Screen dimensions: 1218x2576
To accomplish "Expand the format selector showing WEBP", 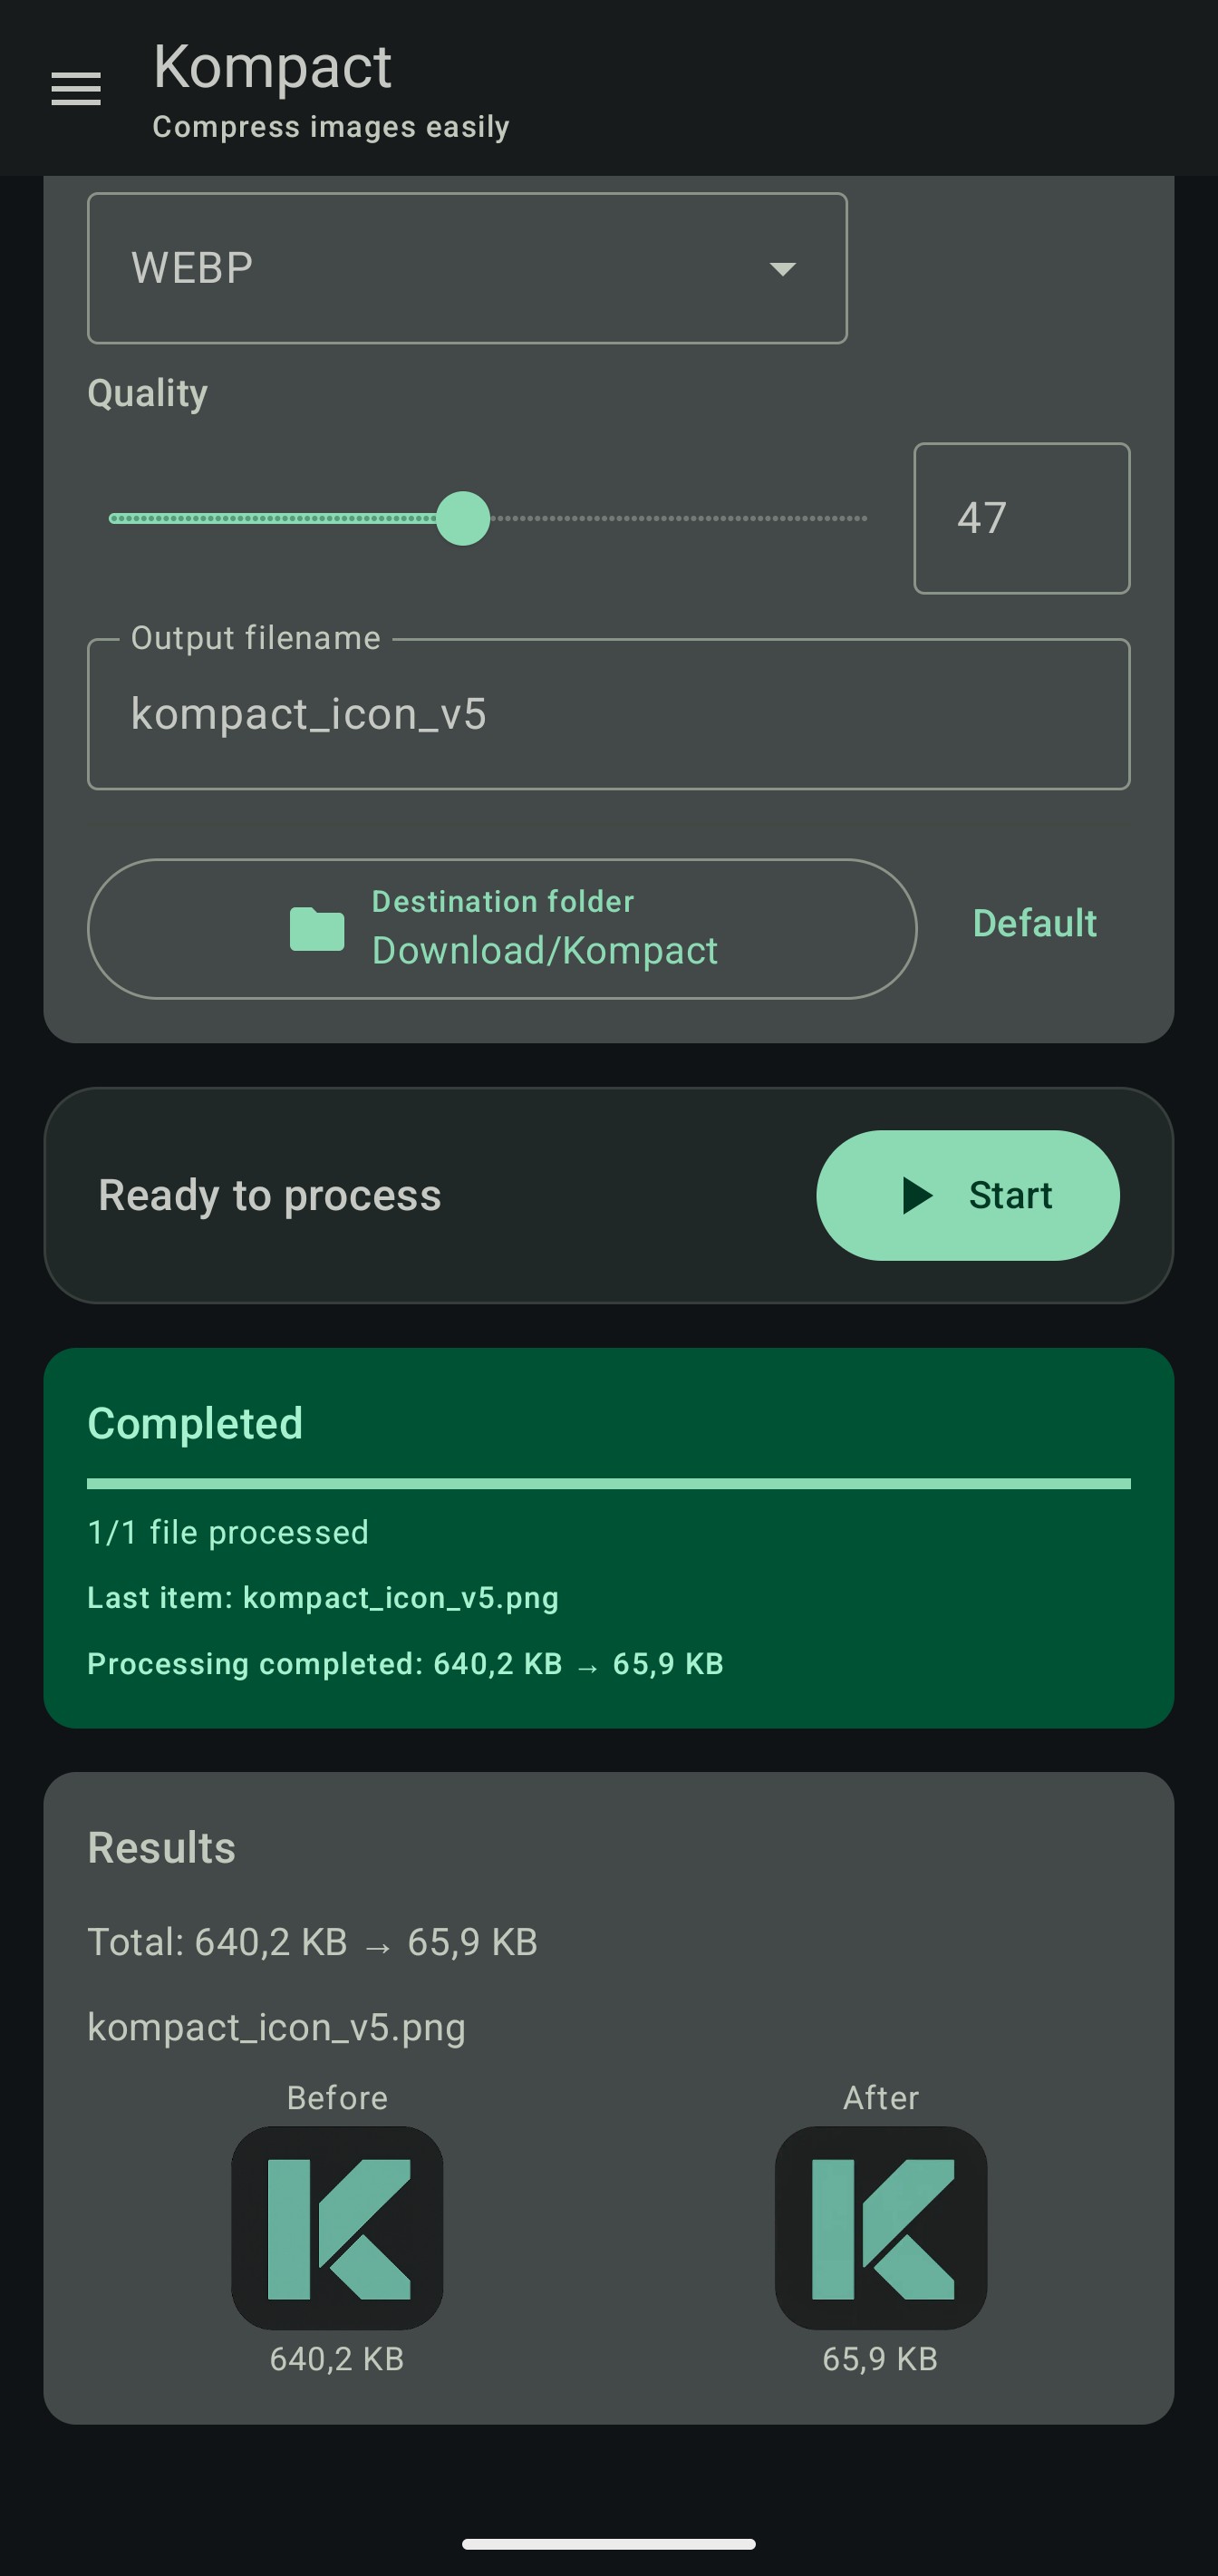I will click(466, 266).
